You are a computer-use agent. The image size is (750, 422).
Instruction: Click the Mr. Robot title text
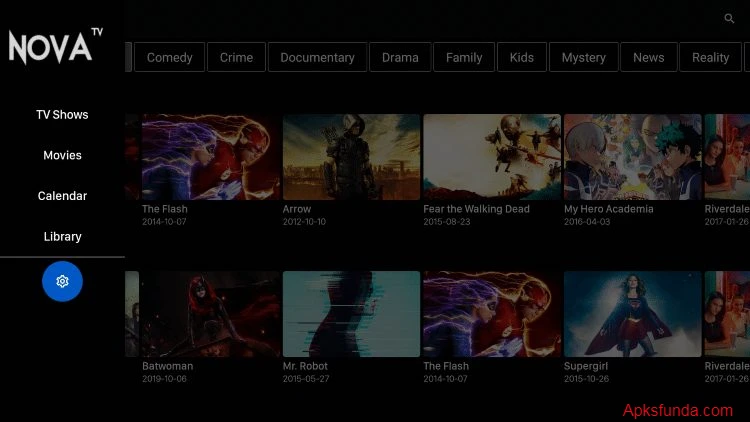(305, 366)
